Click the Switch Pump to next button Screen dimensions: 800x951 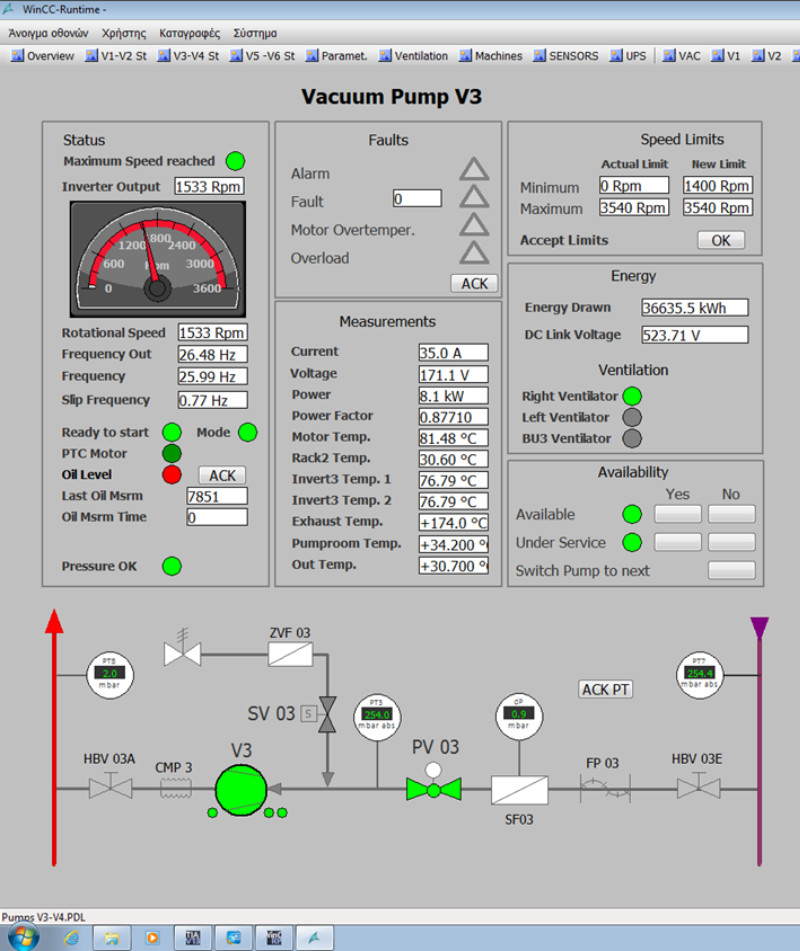[731, 570]
